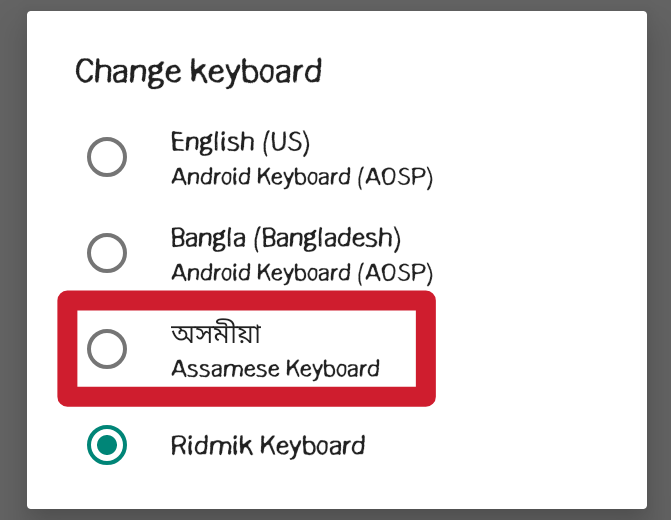Click the Change keyboard dialog title
671x520 pixels.
tap(198, 72)
